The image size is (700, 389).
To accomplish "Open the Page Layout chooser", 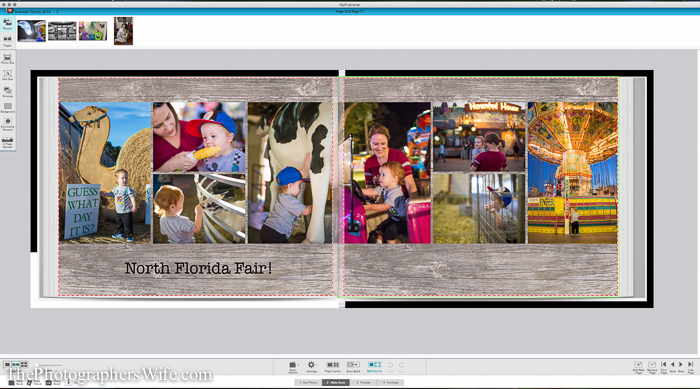I will (332, 367).
